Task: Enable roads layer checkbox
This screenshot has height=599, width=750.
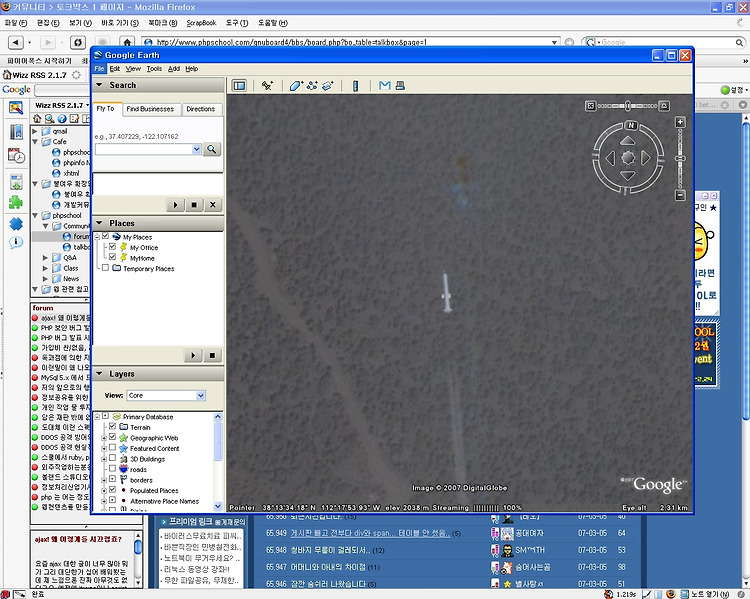Action: point(112,468)
